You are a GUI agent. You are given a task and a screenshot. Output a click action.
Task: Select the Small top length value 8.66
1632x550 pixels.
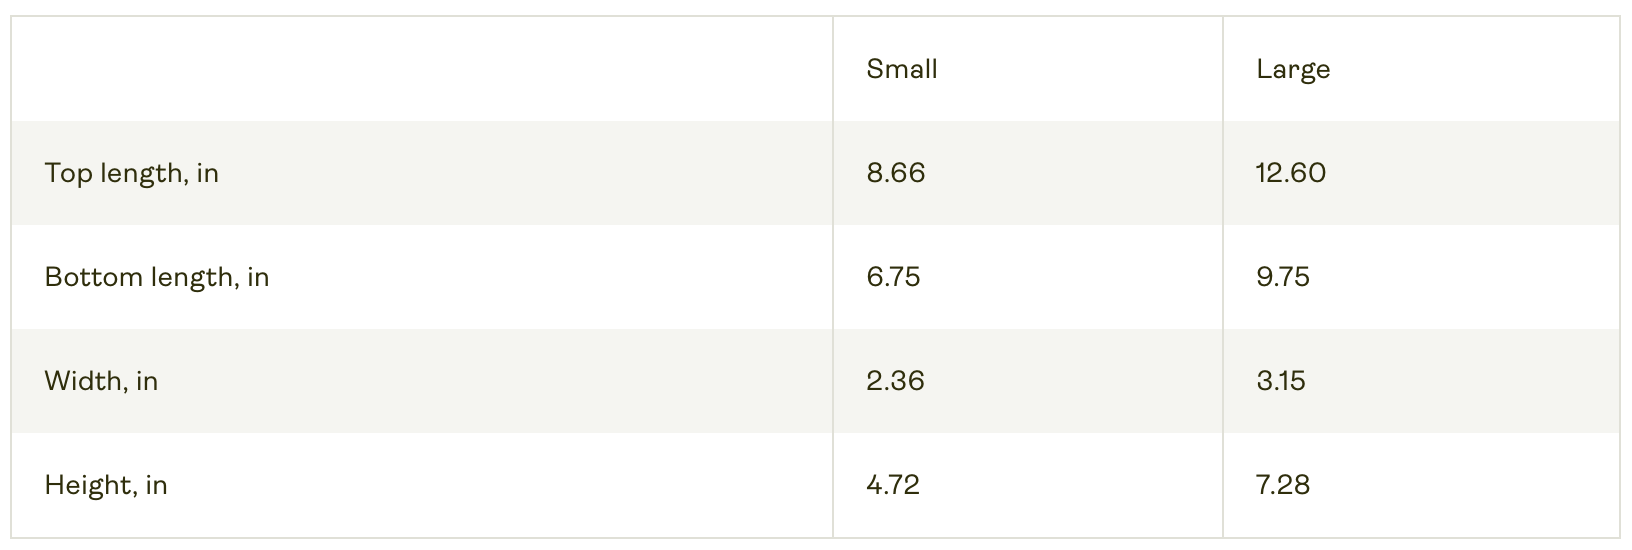coord(896,173)
